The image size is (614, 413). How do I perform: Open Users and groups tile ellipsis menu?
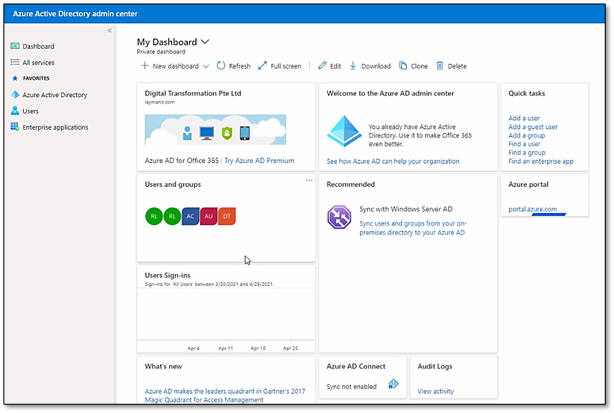click(309, 180)
